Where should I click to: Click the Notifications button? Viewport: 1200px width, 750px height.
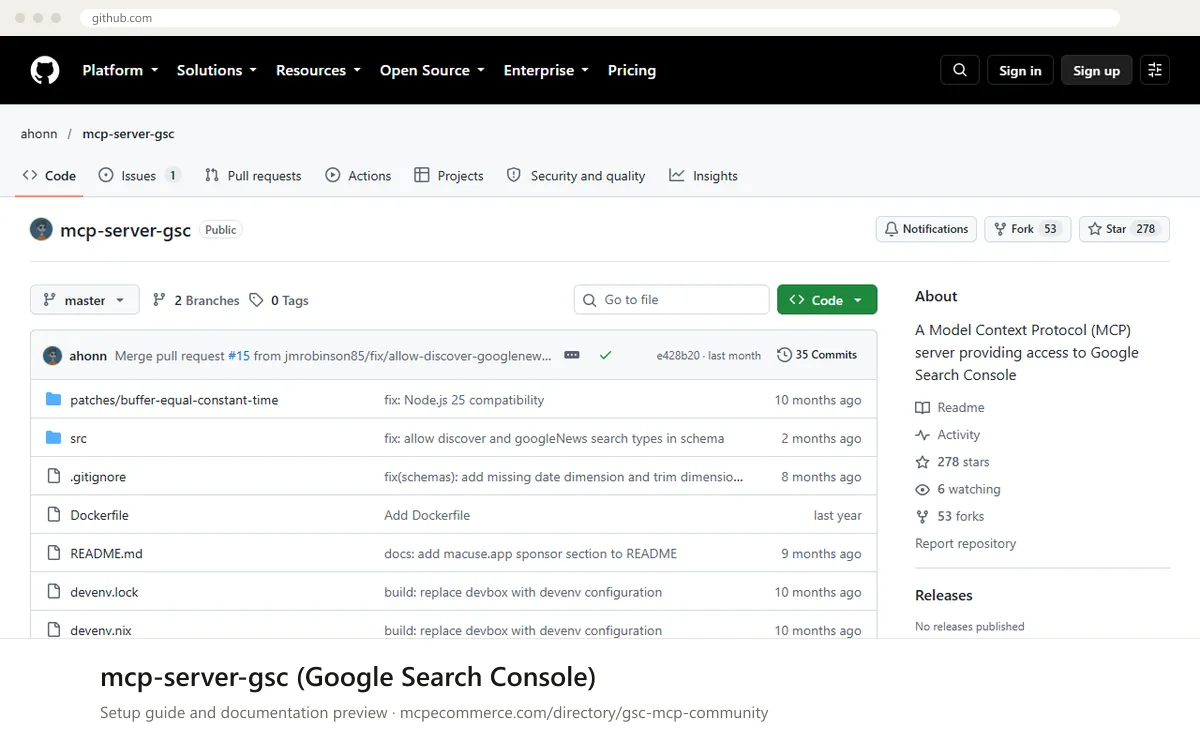(x=926, y=229)
